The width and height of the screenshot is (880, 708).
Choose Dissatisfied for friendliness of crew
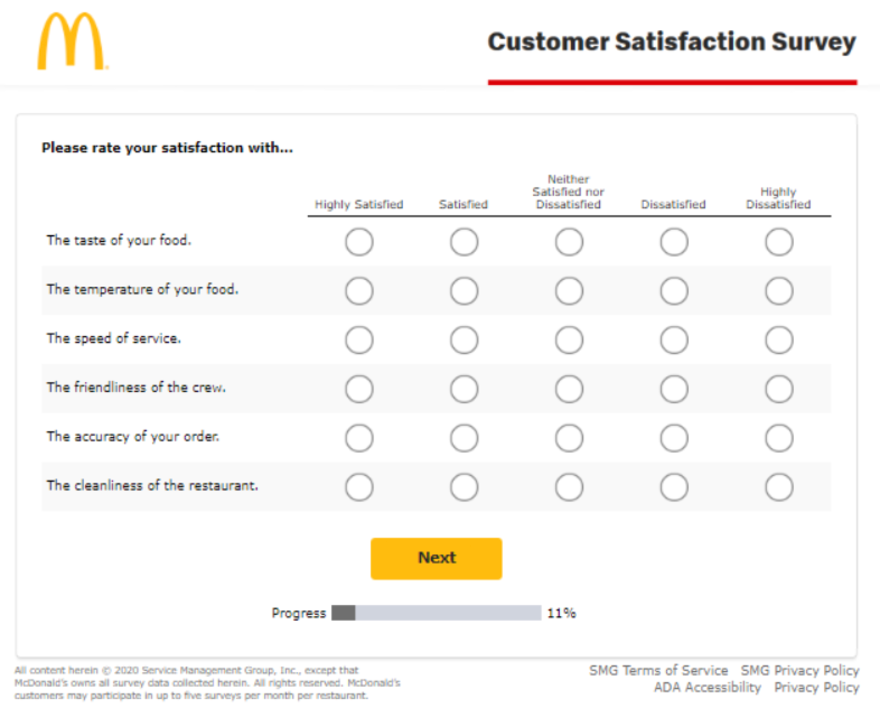point(674,388)
